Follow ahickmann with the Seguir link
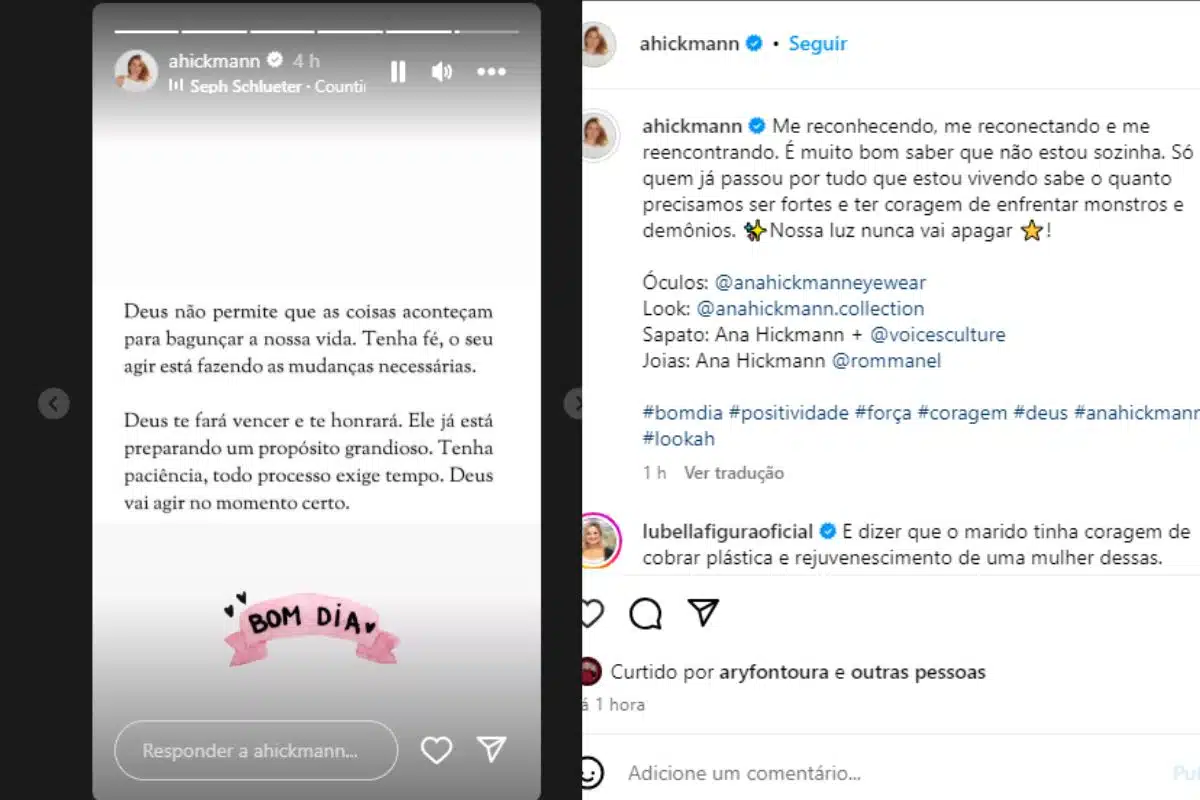Screen dimensions: 1200x800 tap(817, 43)
